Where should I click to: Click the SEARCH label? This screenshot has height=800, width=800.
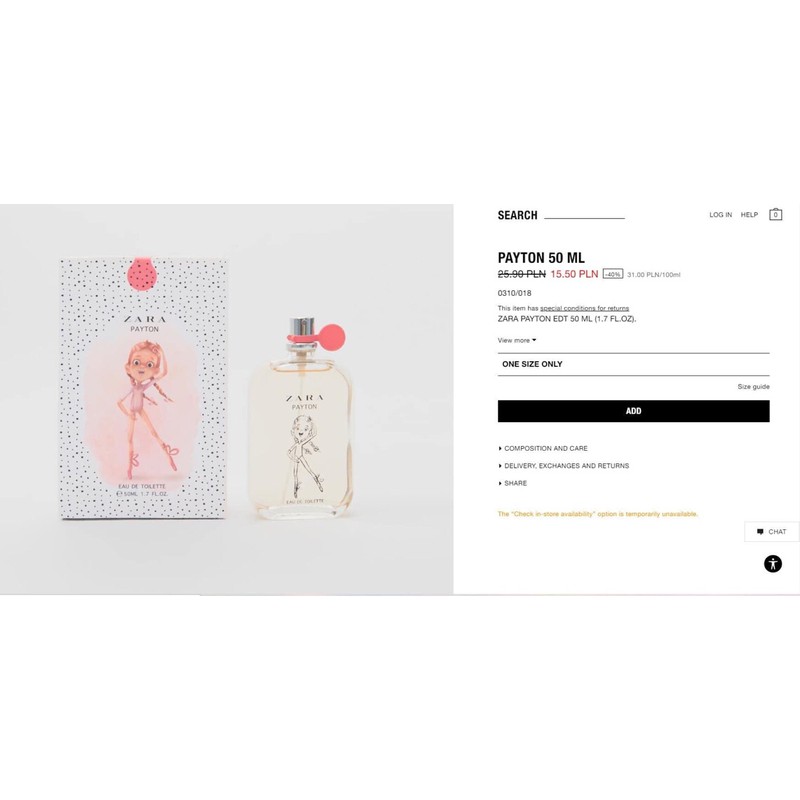[x=517, y=215]
